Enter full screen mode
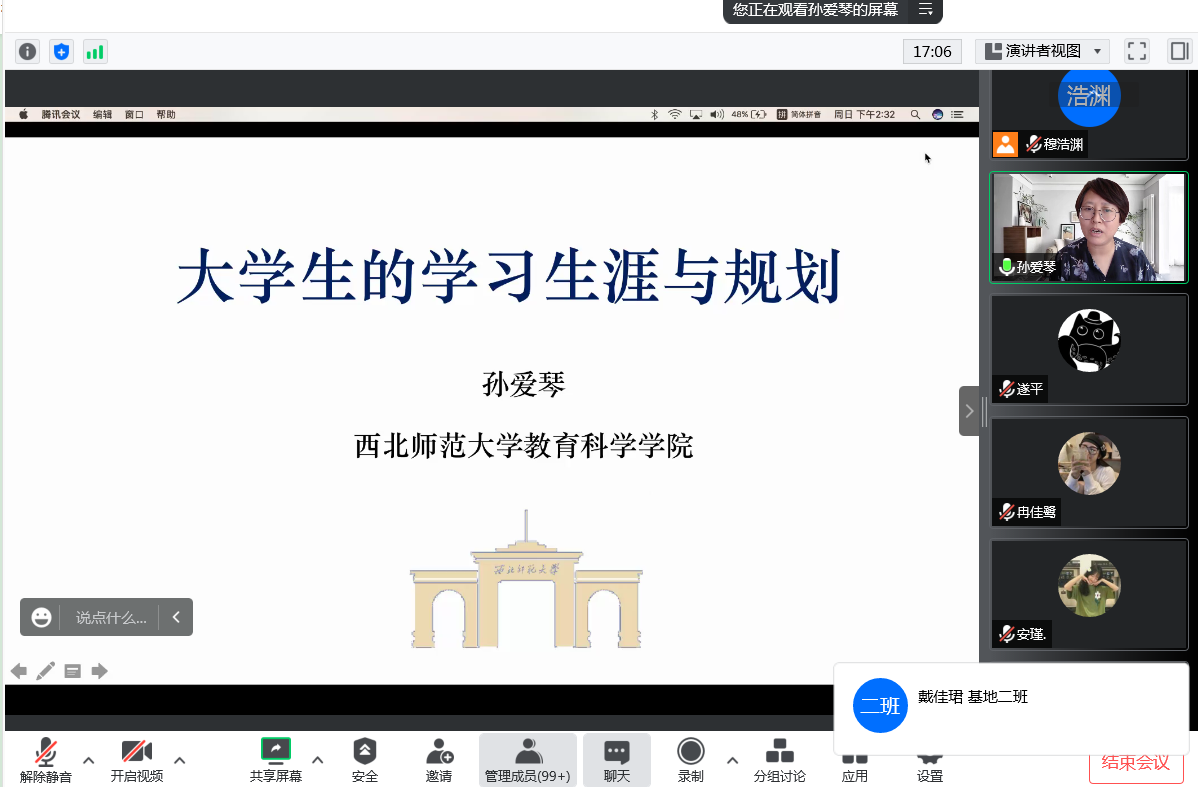 point(1136,51)
